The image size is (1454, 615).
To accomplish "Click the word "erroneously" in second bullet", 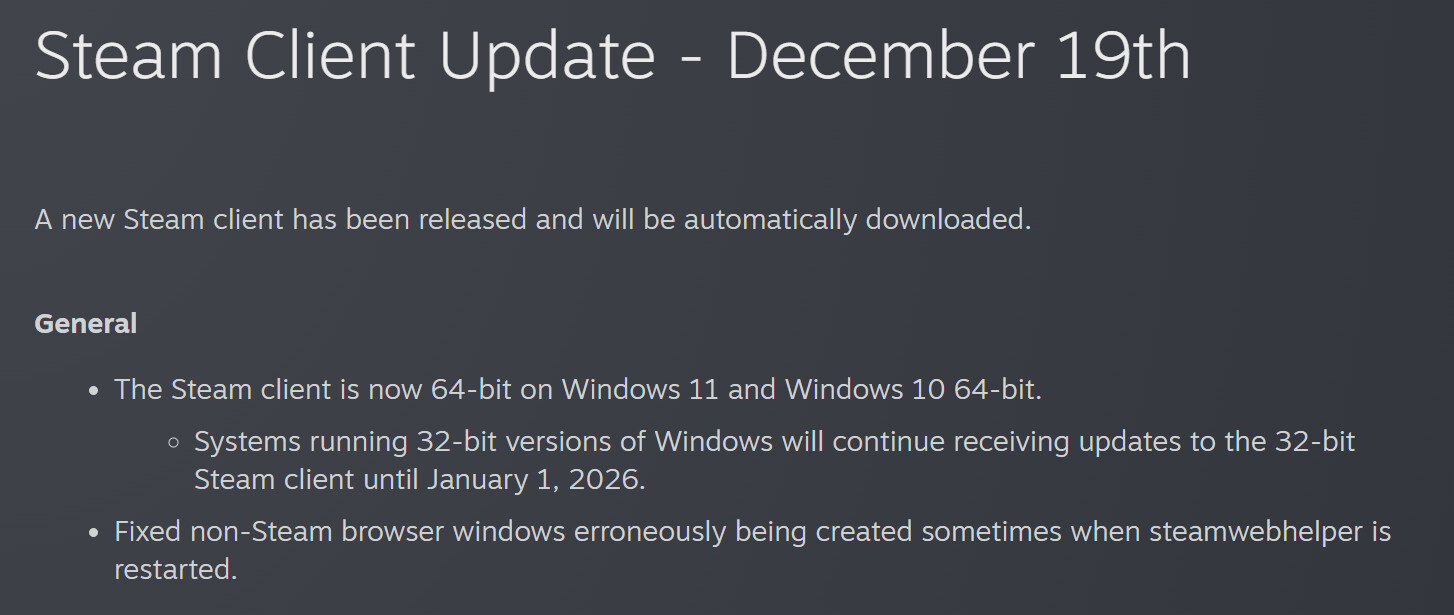I will pyautogui.click(x=650, y=531).
